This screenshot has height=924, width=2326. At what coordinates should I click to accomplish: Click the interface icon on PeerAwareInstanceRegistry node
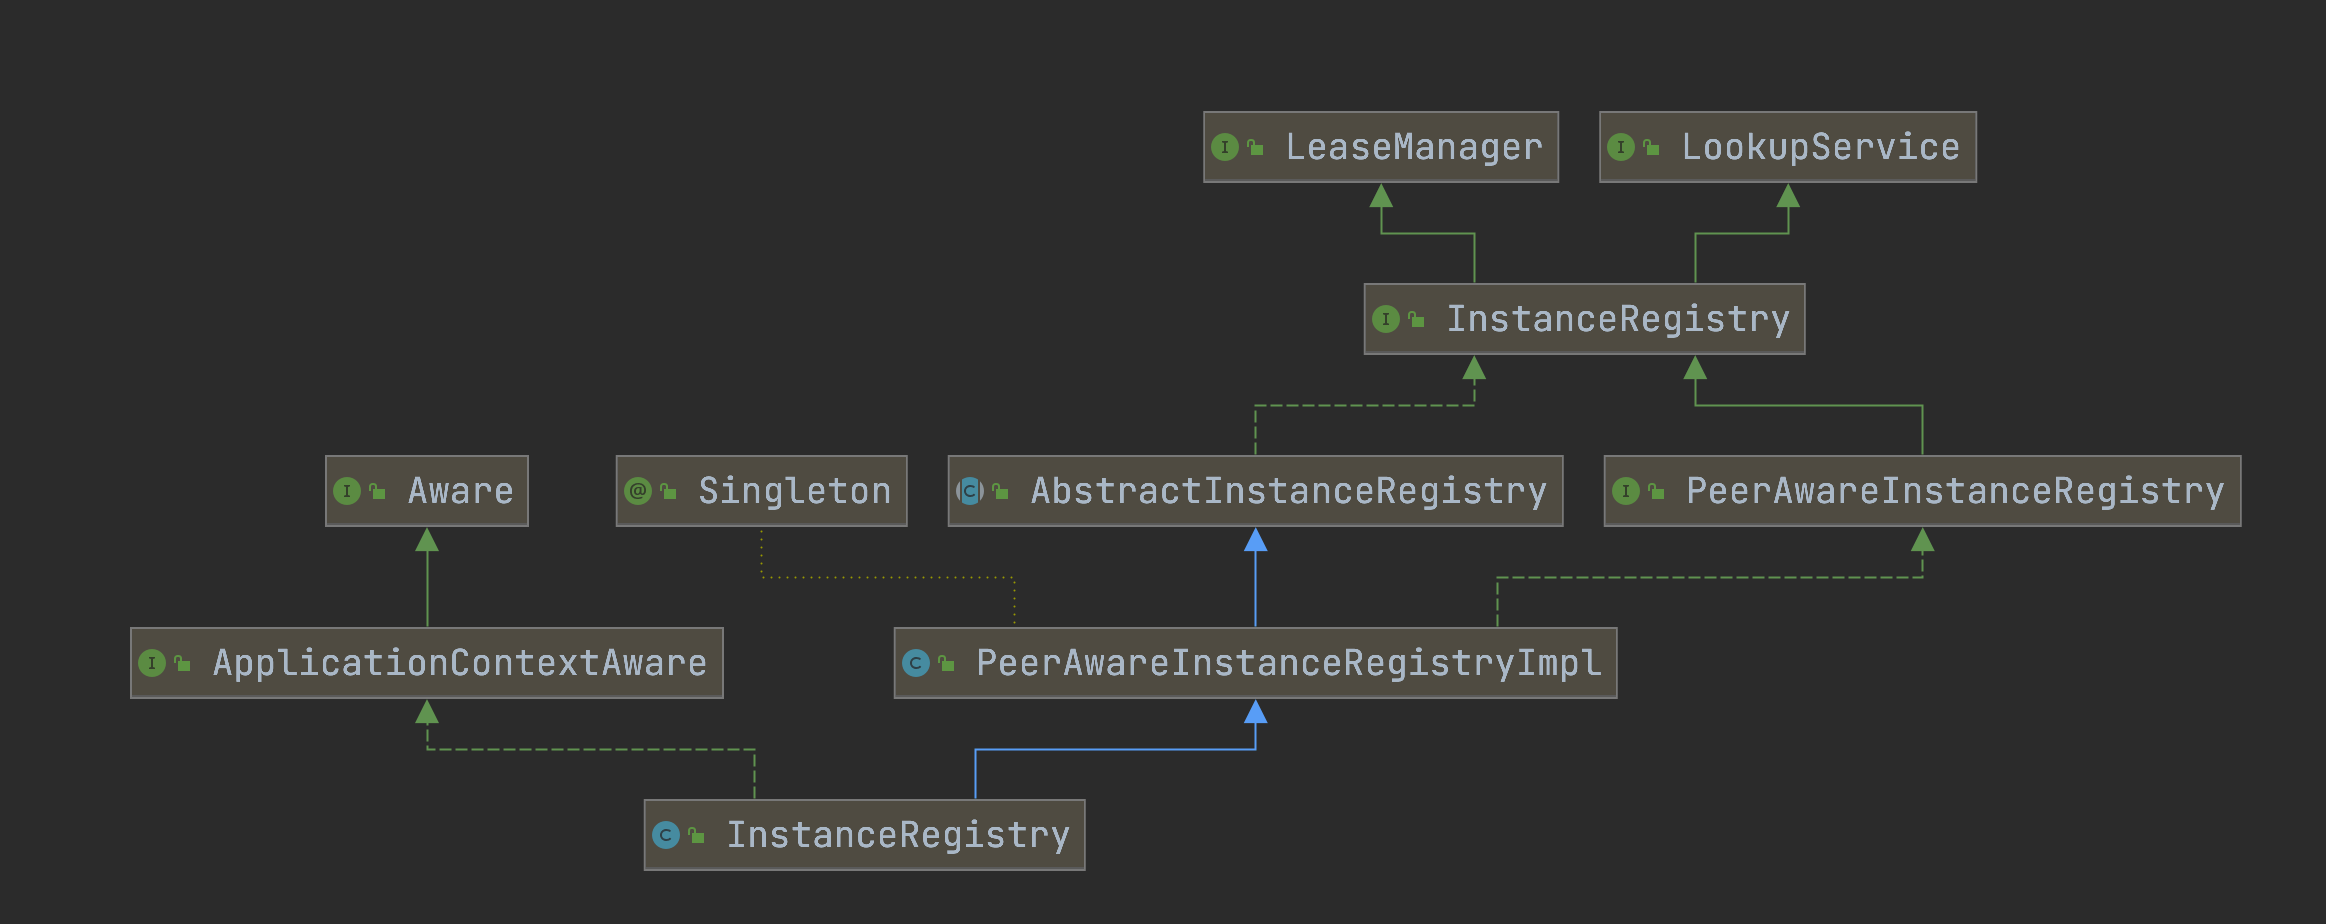tap(1625, 491)
